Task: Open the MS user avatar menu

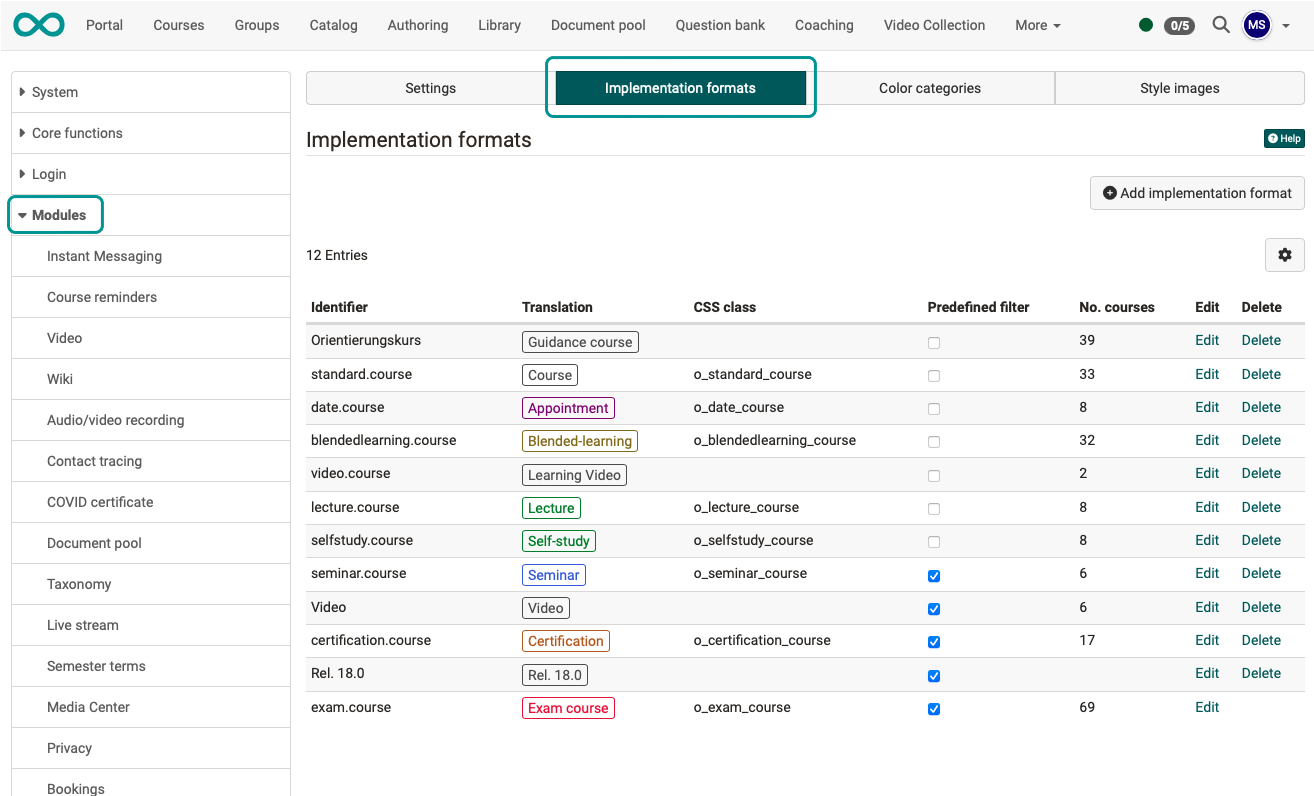Action: (x=1257, y=25)
